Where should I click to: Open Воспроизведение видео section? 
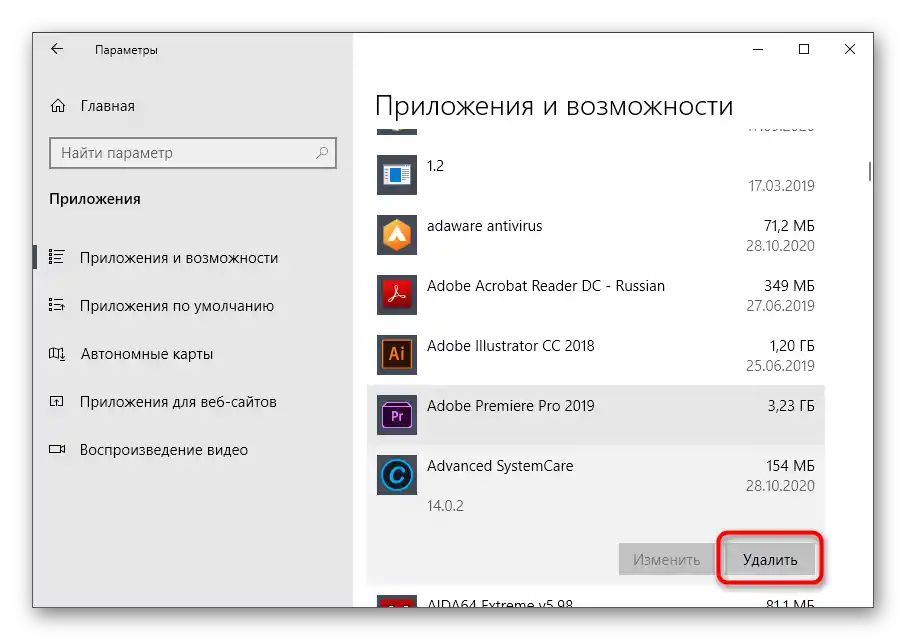click(x=164, y=450)
